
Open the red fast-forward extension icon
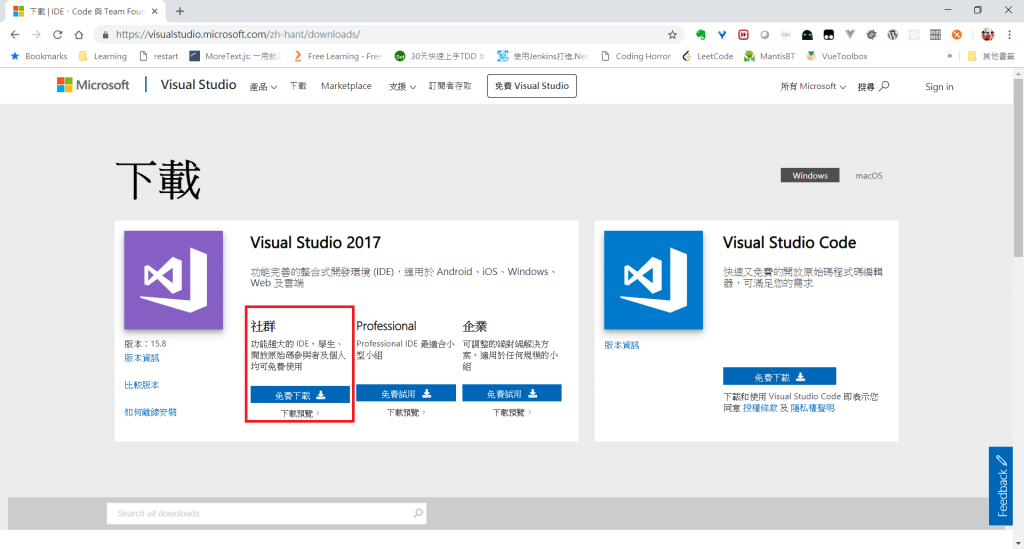click(x=743, y=35)
